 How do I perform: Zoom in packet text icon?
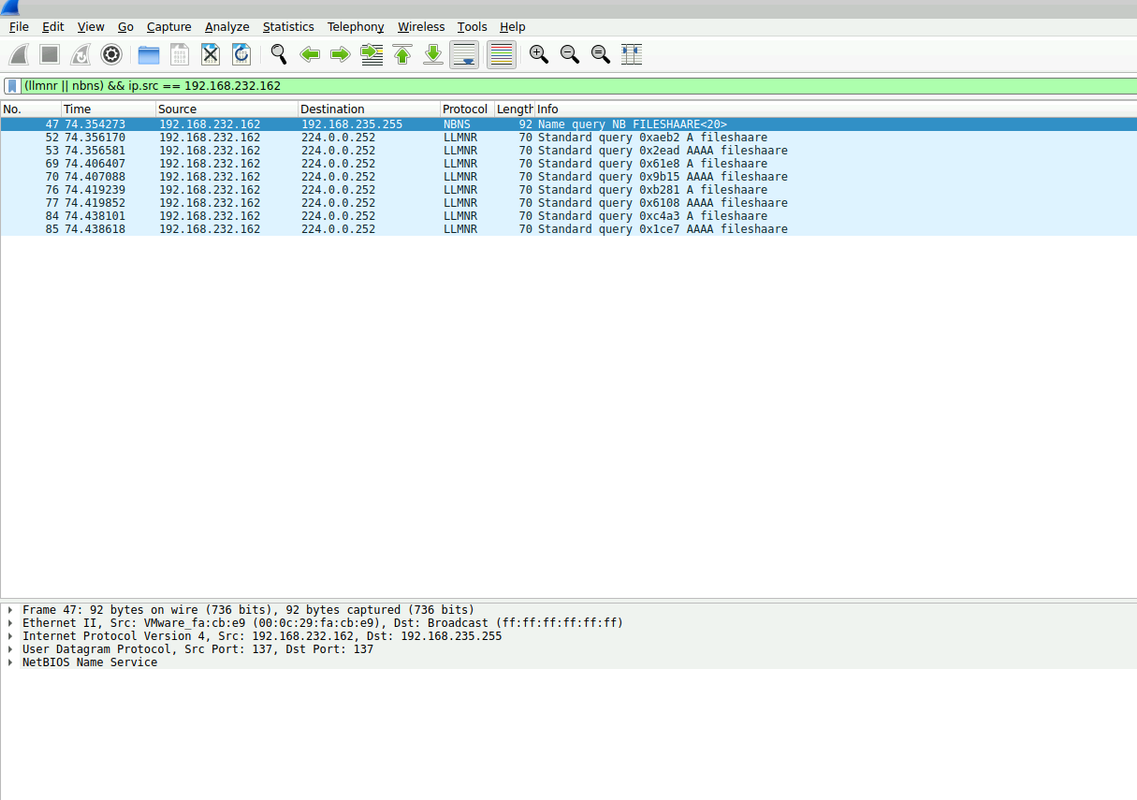pos(539,54)
